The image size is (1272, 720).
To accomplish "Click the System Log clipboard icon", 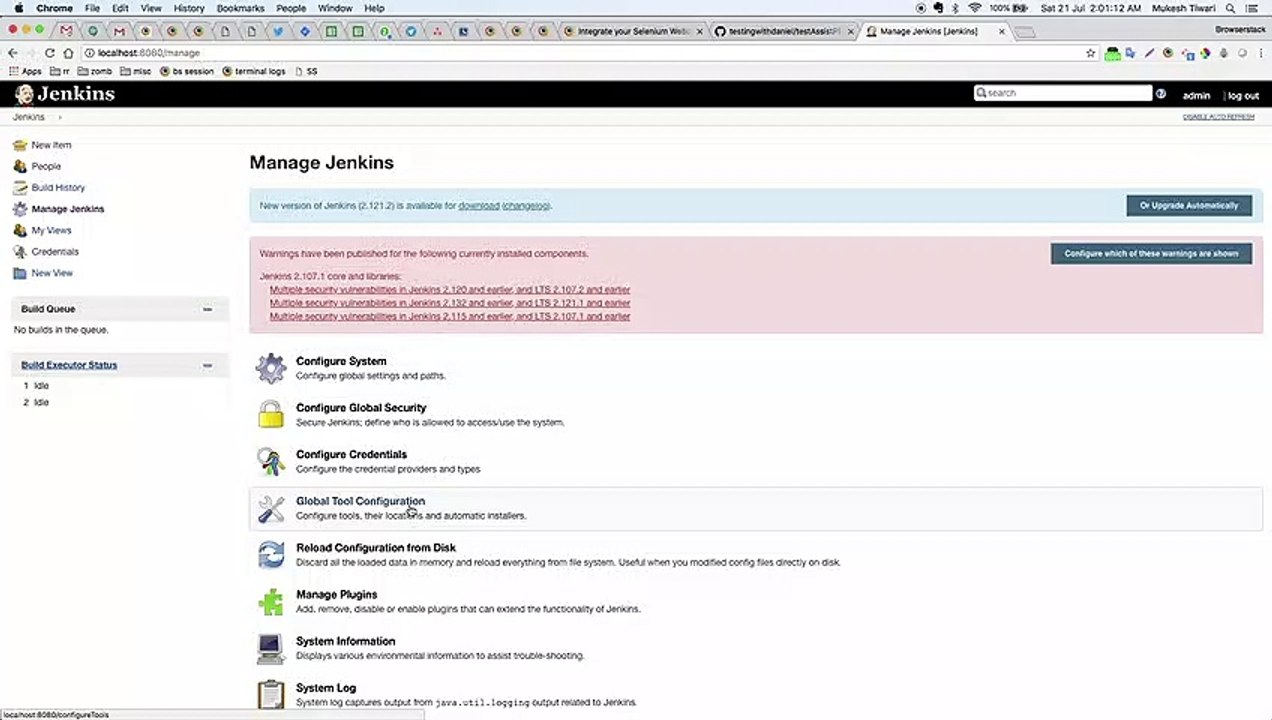I will point(271,694).
